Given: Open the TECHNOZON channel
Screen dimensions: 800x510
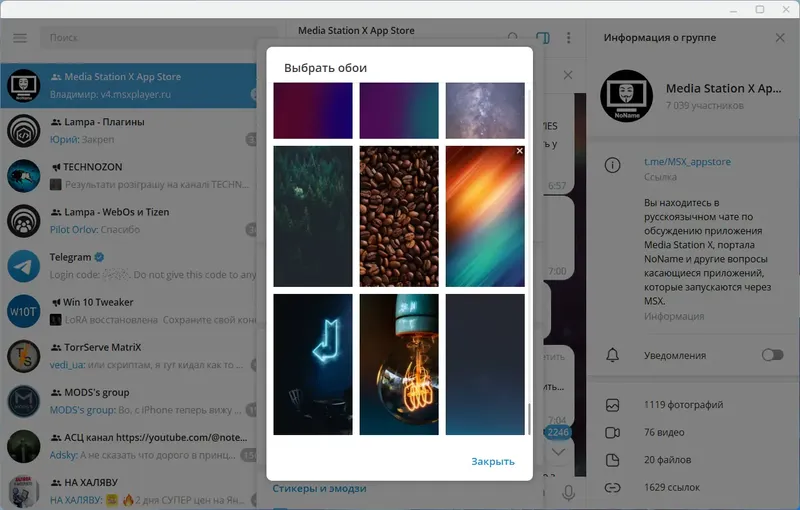Looking at the screenshot, I should (x=129, y=175).
